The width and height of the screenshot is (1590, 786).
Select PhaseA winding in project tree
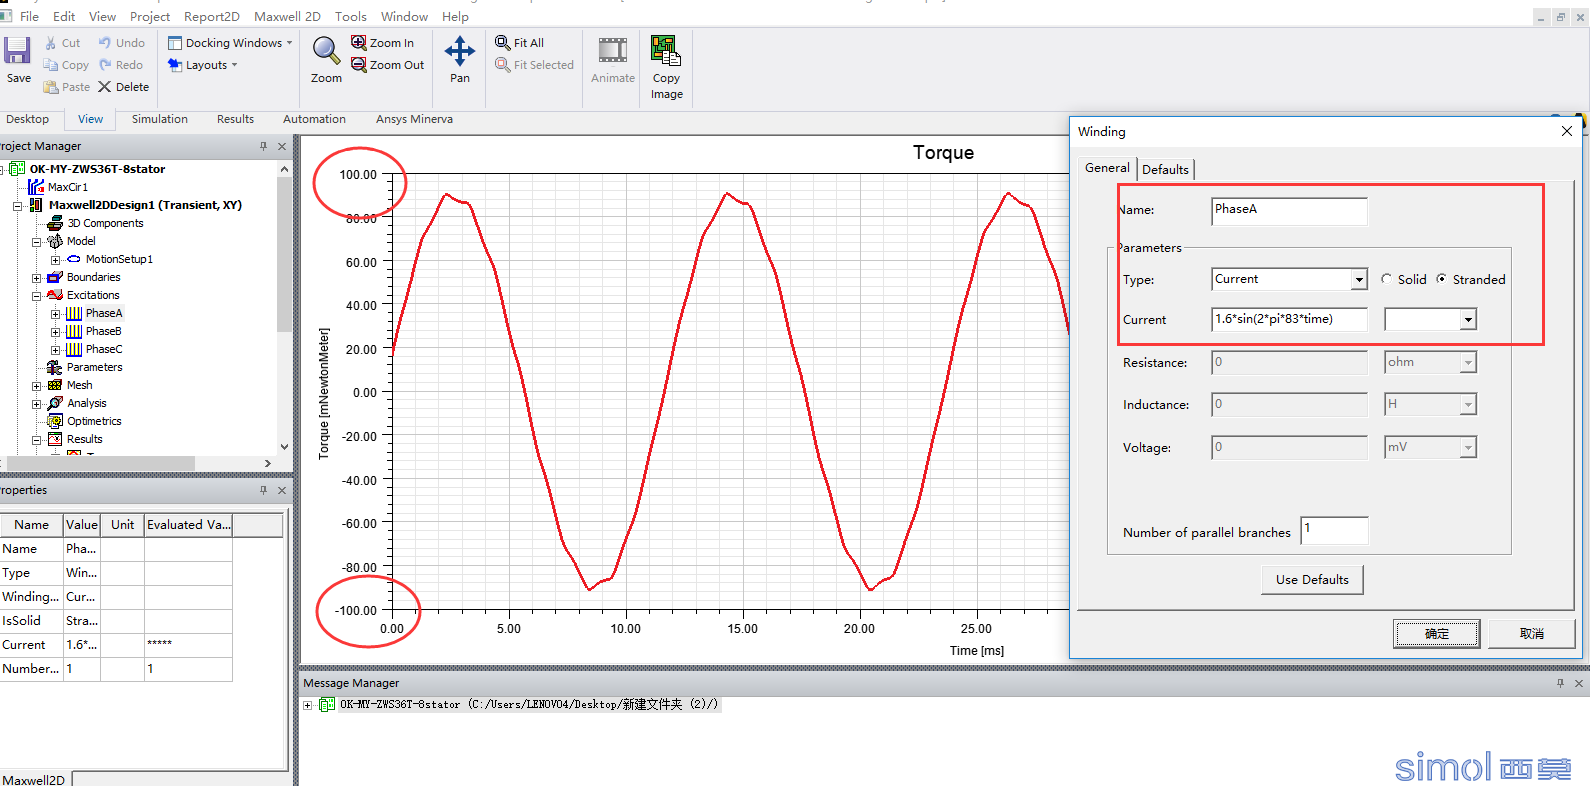click(x=104, y=313)
